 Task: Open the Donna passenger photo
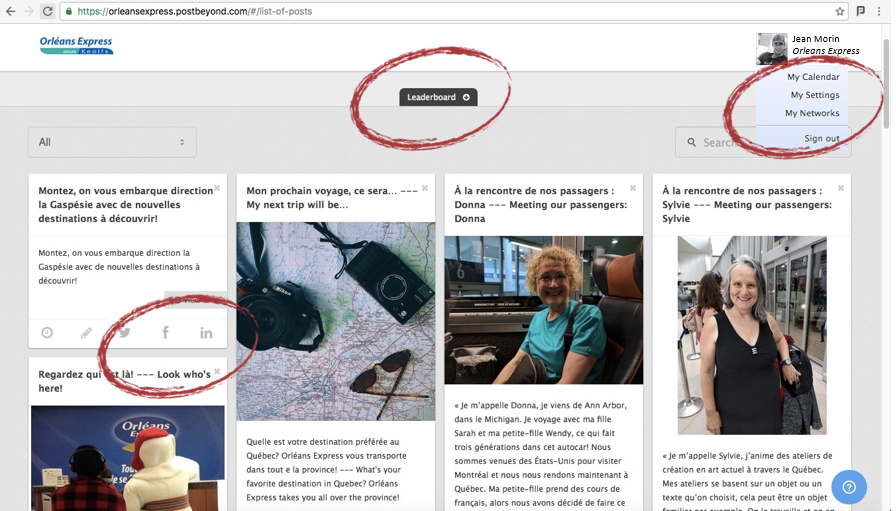pyautogui.click(x=543, y=310)
